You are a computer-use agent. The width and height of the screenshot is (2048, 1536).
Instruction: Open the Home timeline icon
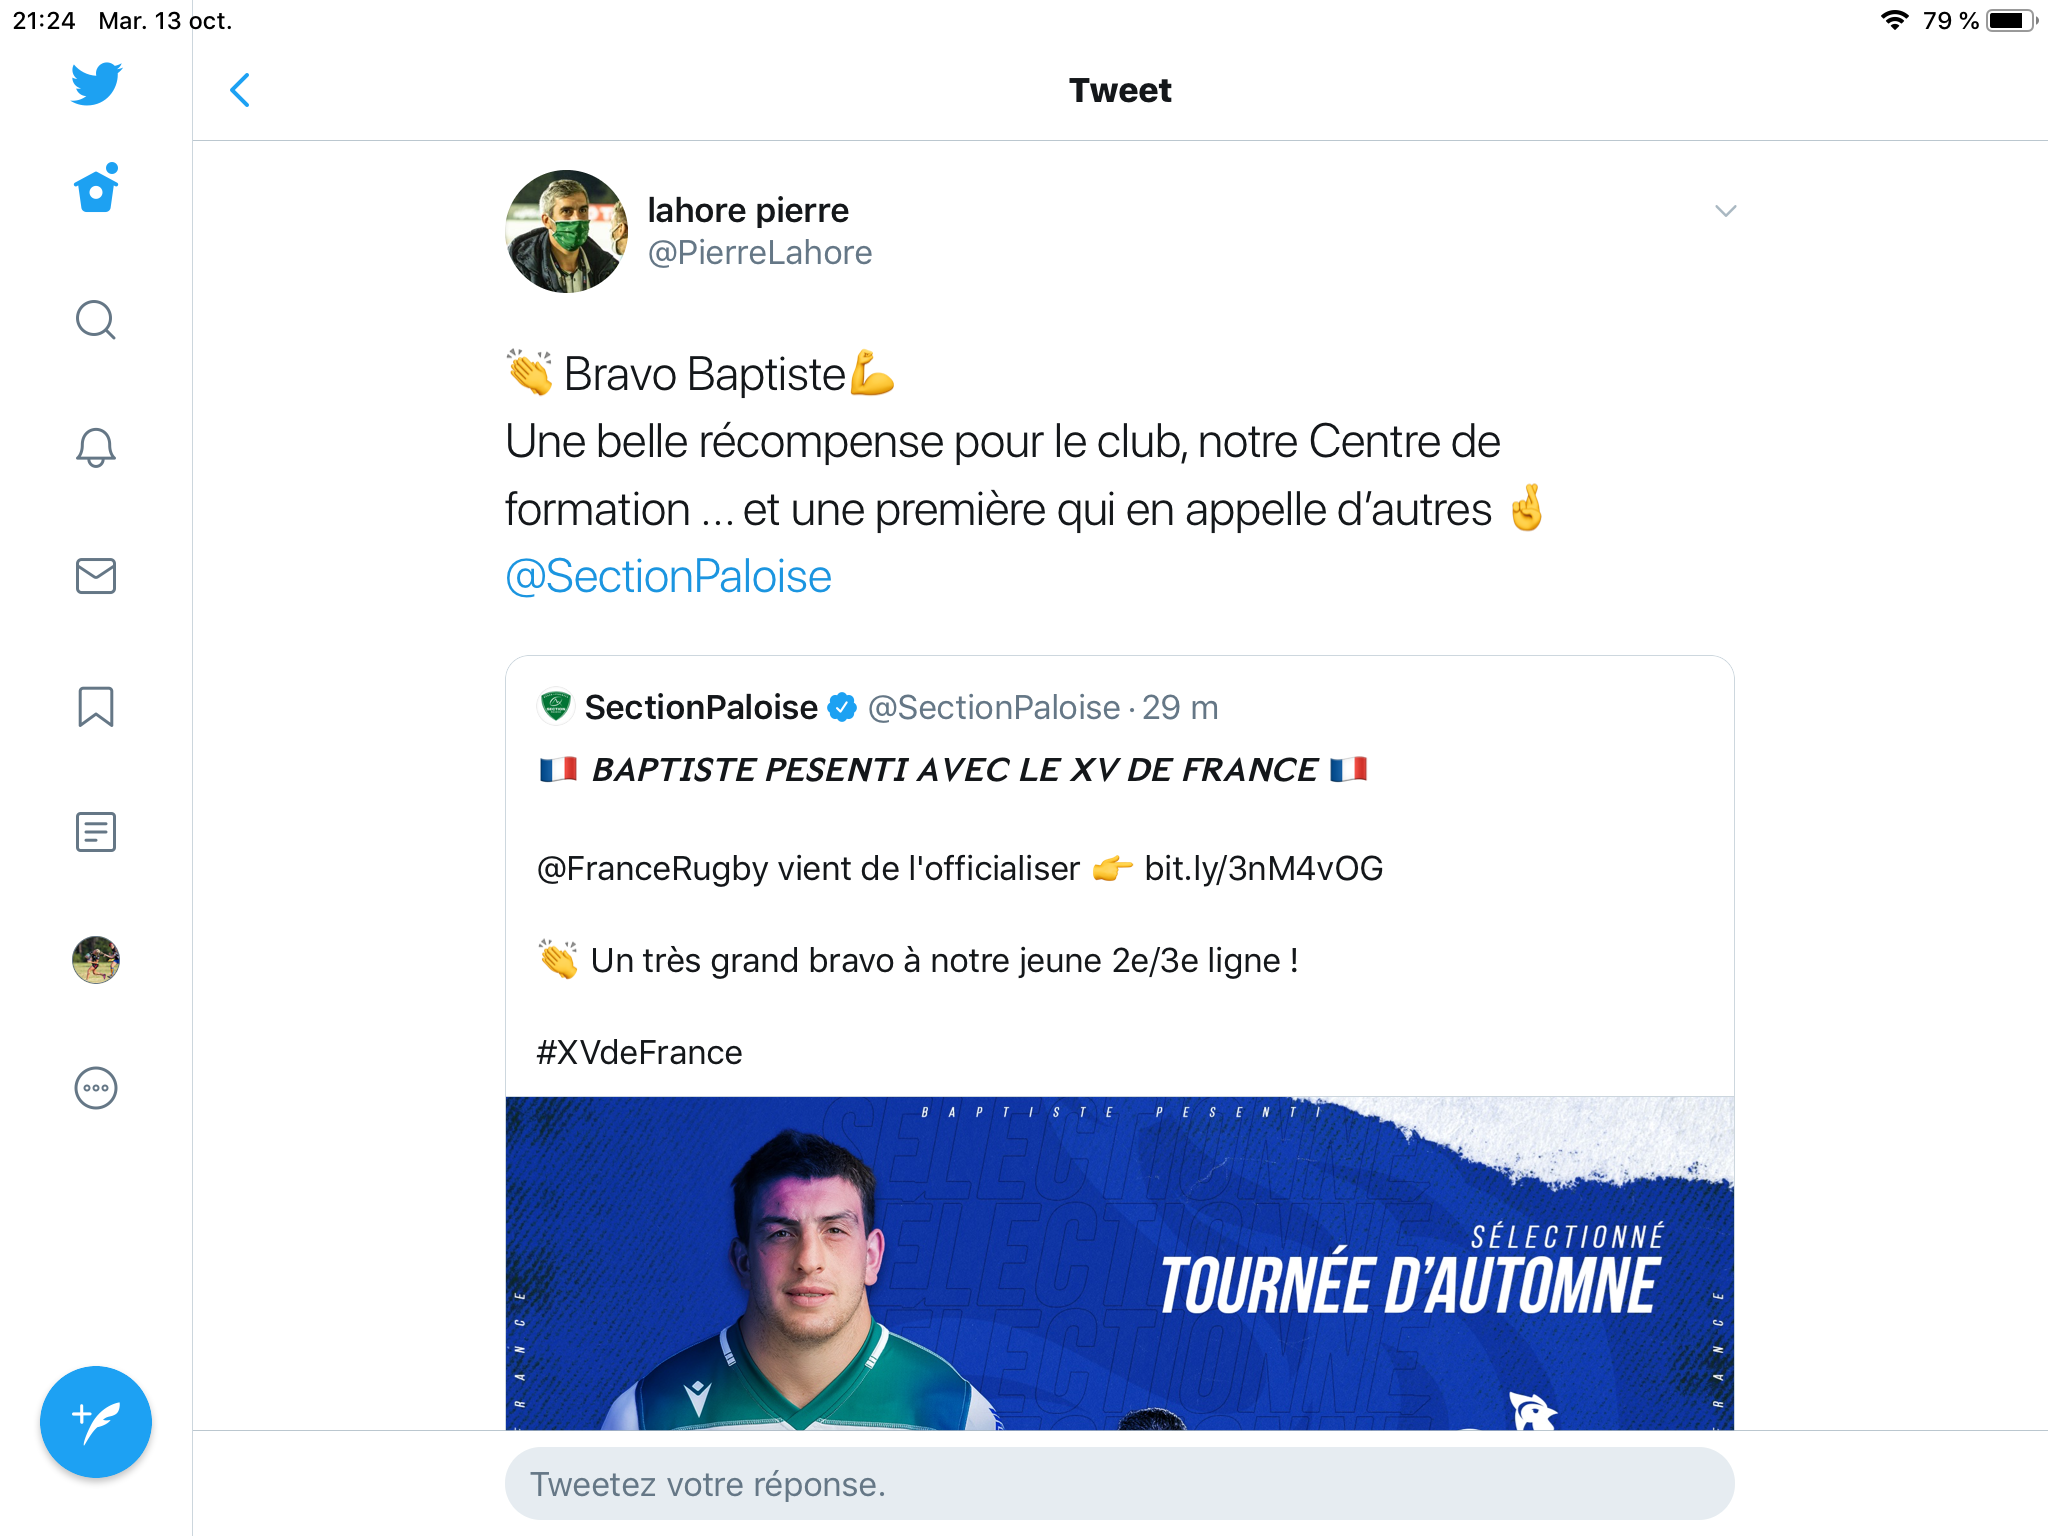(96, 189)
